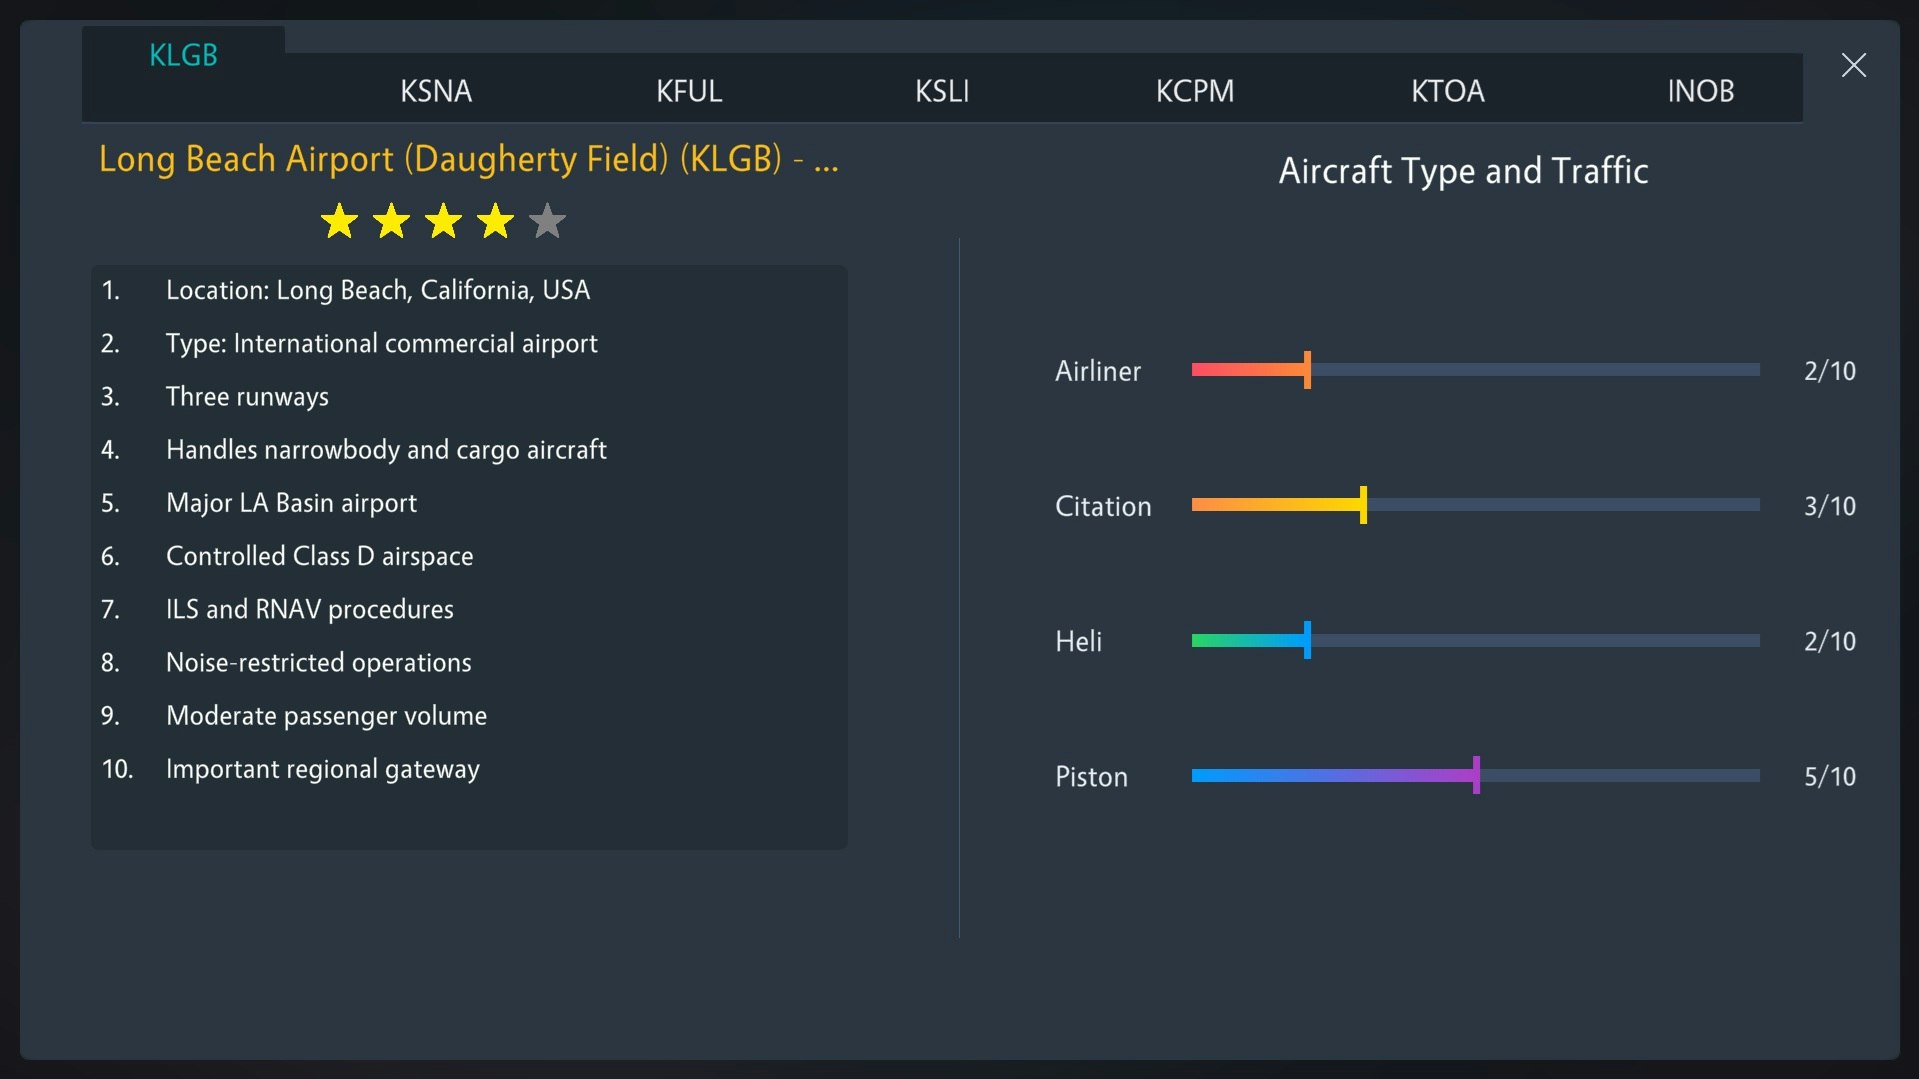The width and height of the screenshot is (1919, 1079).
Task: Select the active KLGB tab
Action: 183,55
